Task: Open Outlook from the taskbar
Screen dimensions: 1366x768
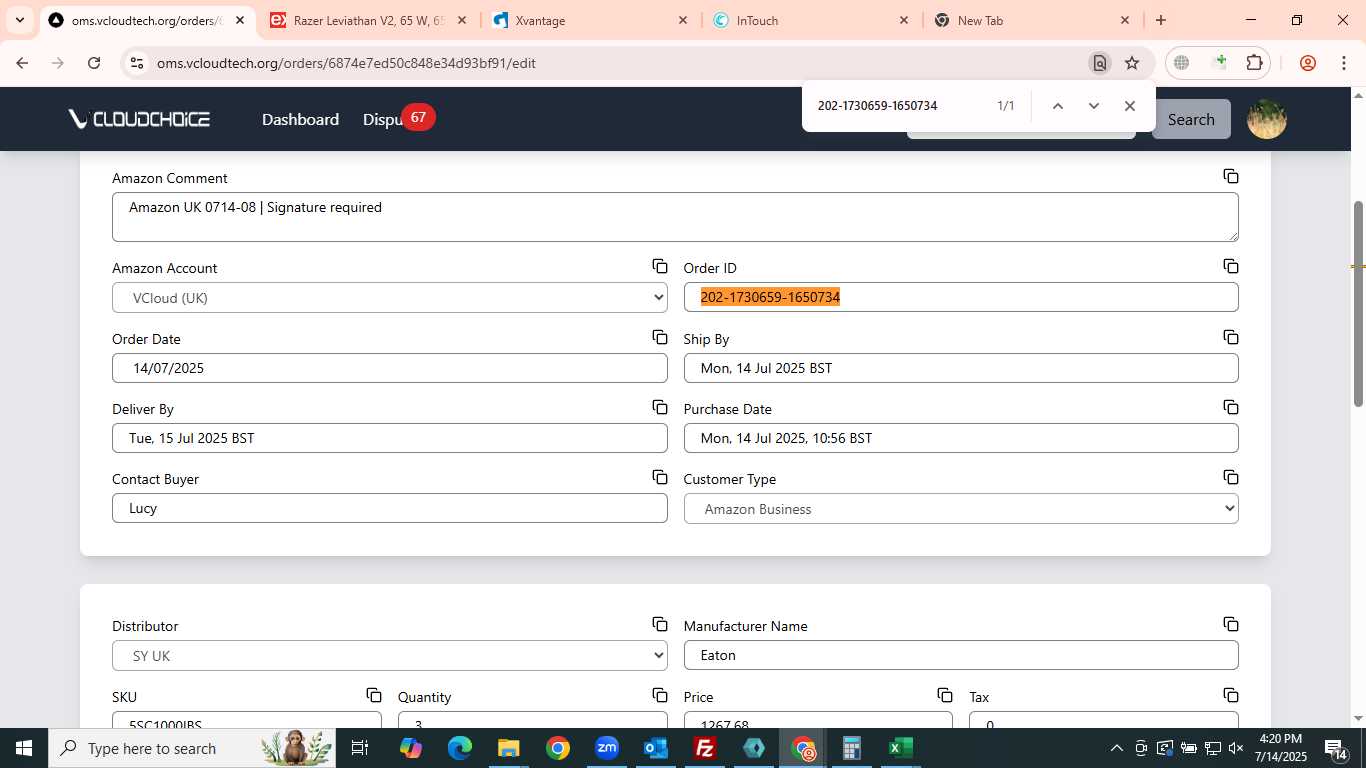Action: point(656,748)
